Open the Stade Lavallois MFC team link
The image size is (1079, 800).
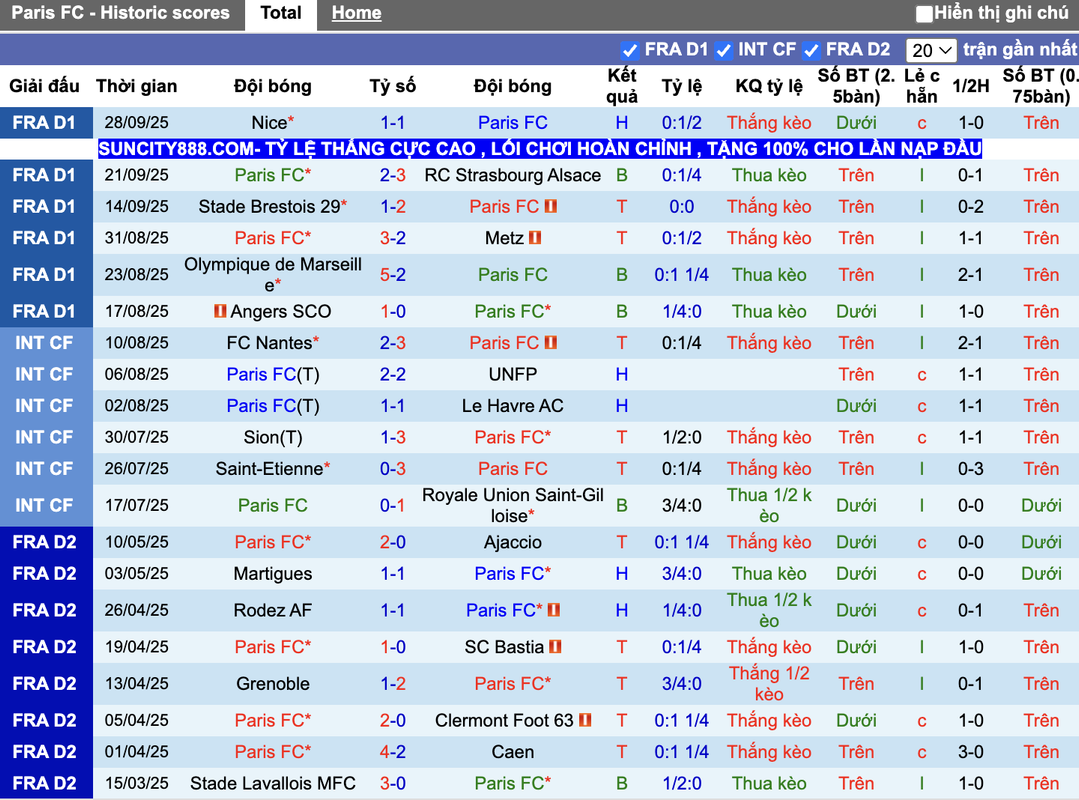pos(273,783)
